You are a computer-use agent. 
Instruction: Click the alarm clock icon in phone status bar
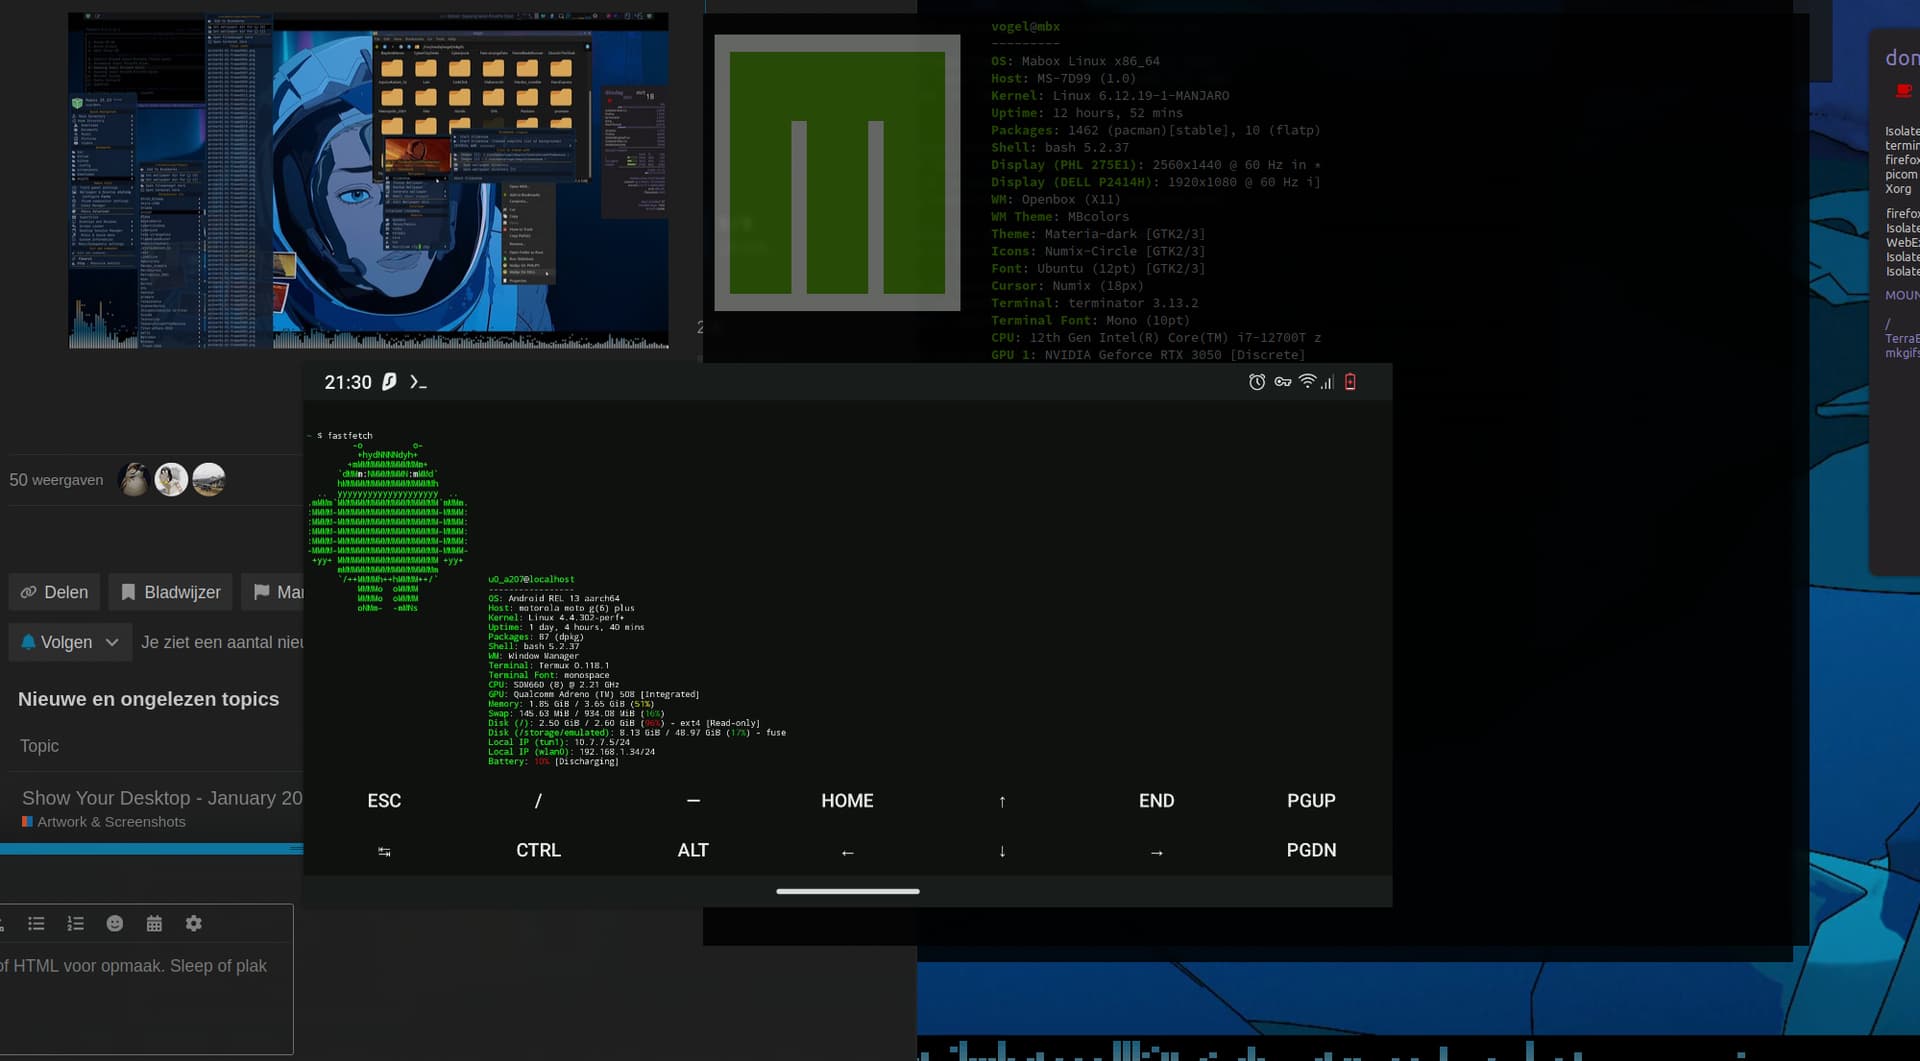pyautogui.click(x=1257, y=382)
